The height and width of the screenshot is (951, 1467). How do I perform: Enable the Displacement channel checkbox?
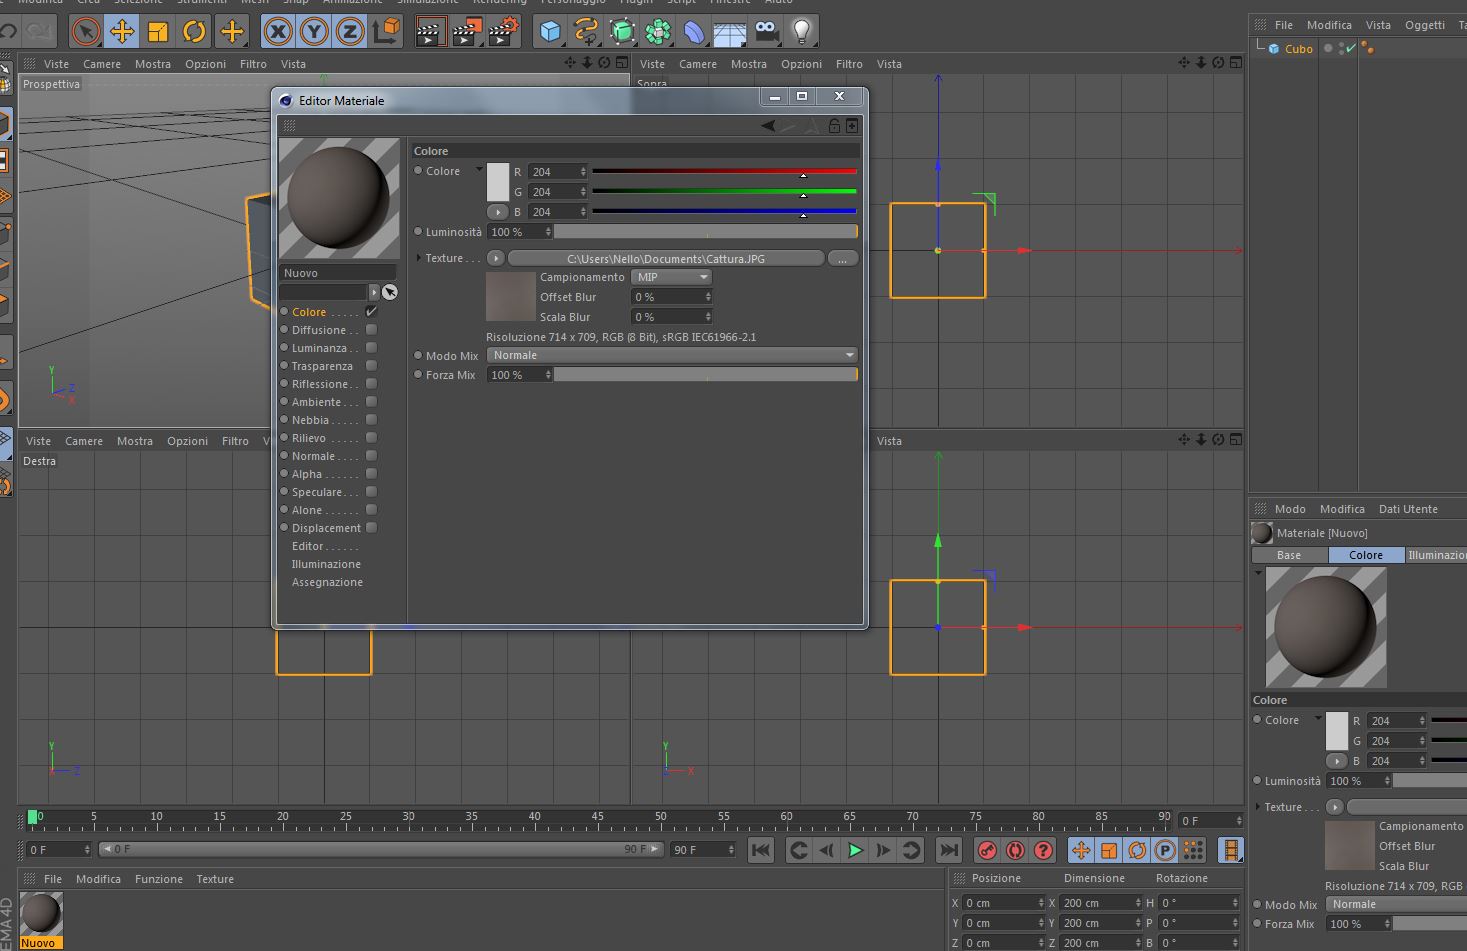pos(371,528)
